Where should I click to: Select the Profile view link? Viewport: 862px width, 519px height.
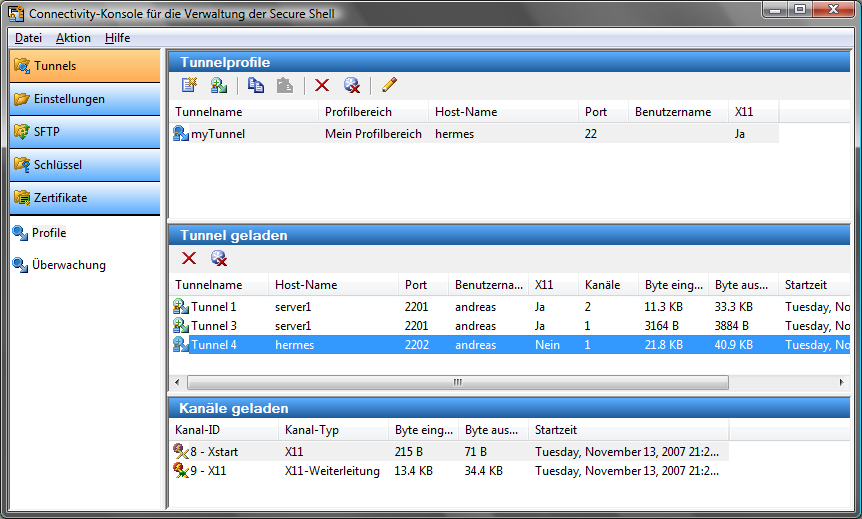(49, 233)
